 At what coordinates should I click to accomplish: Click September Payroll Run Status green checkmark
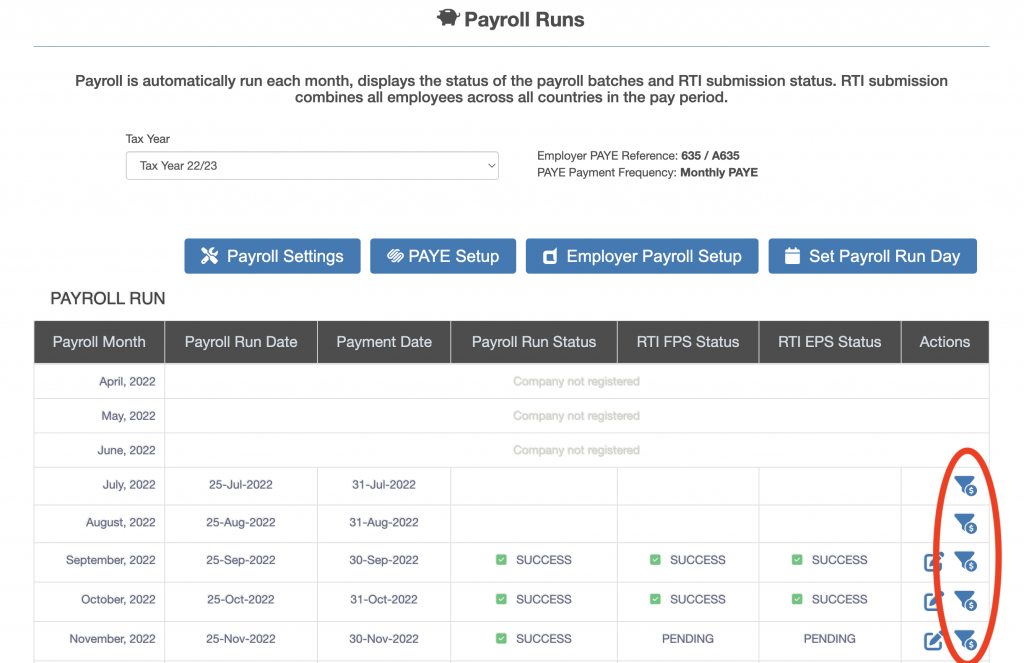tap(501, 560)
